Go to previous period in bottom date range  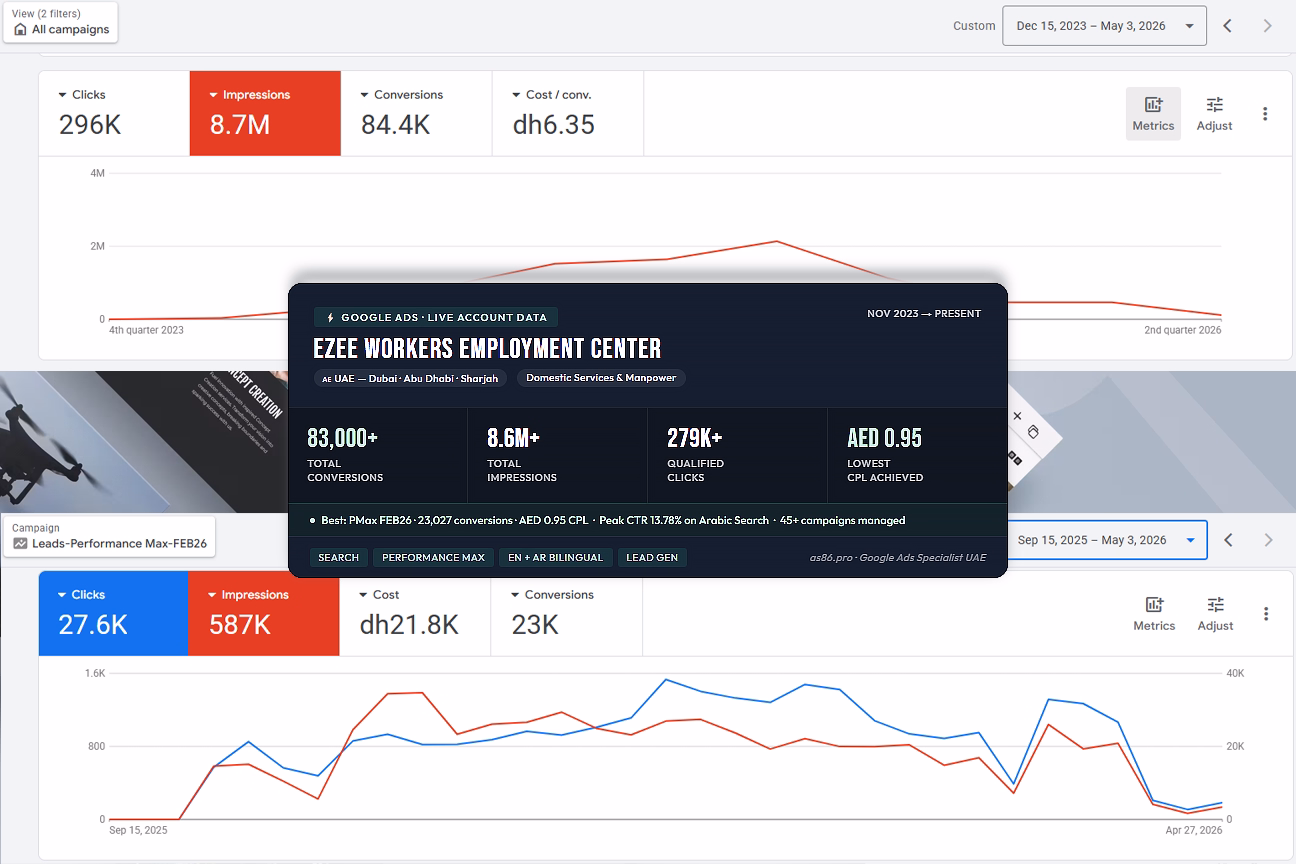[1229, 540]
